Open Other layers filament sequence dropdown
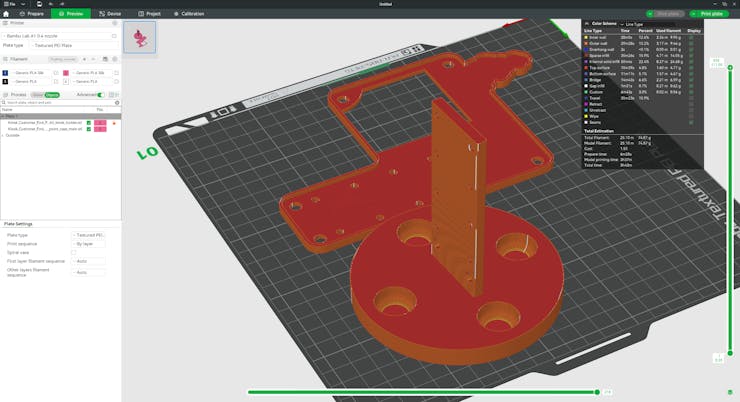The image size is (740, 402). click(x=88, y=272)
